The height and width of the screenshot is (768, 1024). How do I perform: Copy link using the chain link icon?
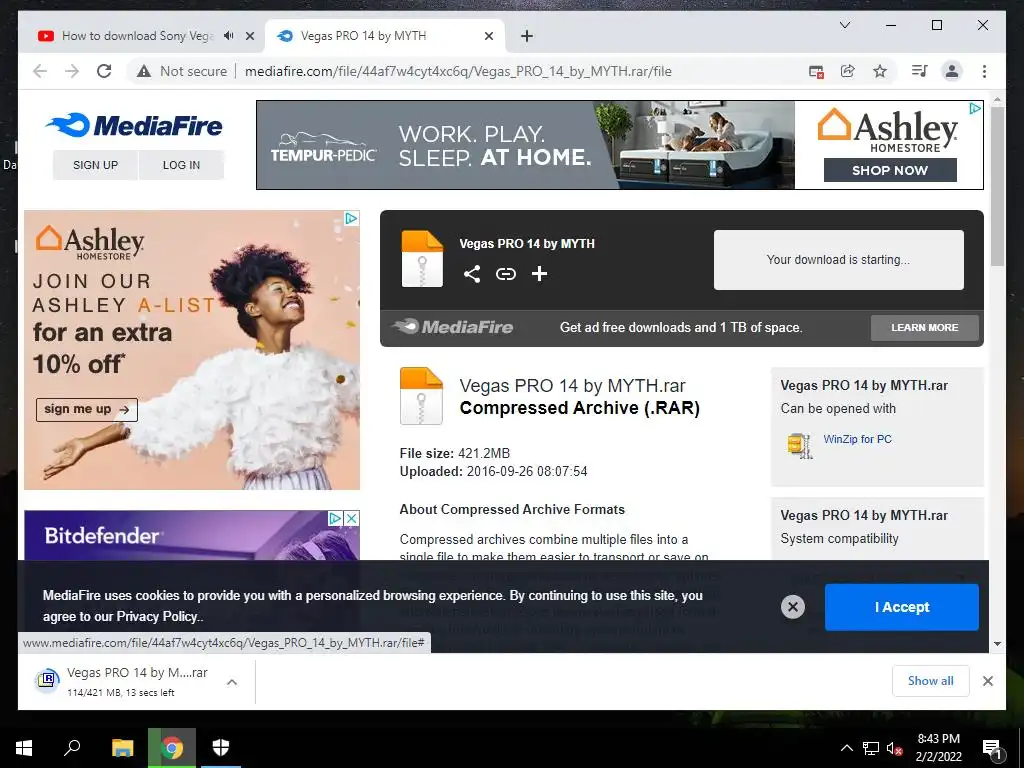505,274
